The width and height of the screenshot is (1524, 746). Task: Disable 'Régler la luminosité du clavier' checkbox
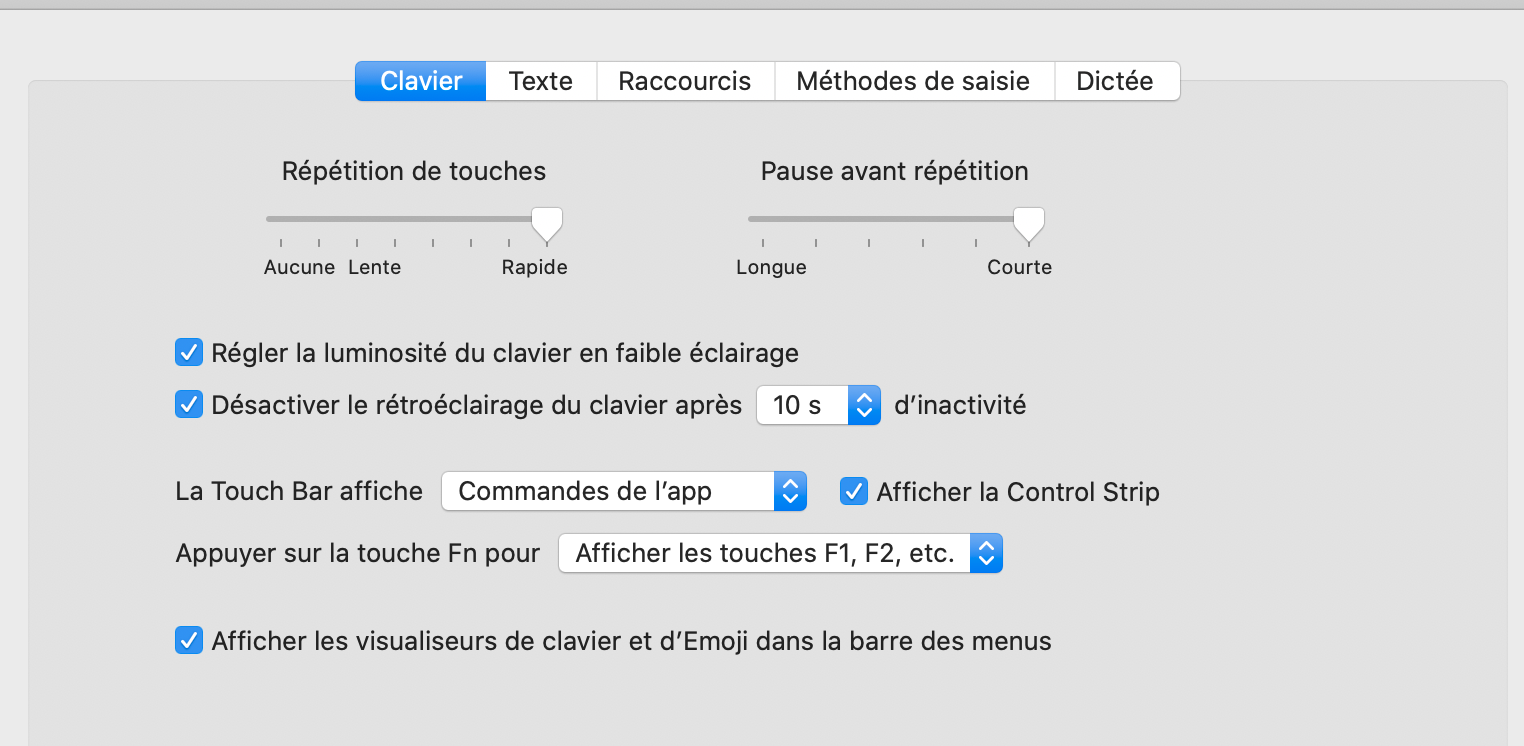189,352
